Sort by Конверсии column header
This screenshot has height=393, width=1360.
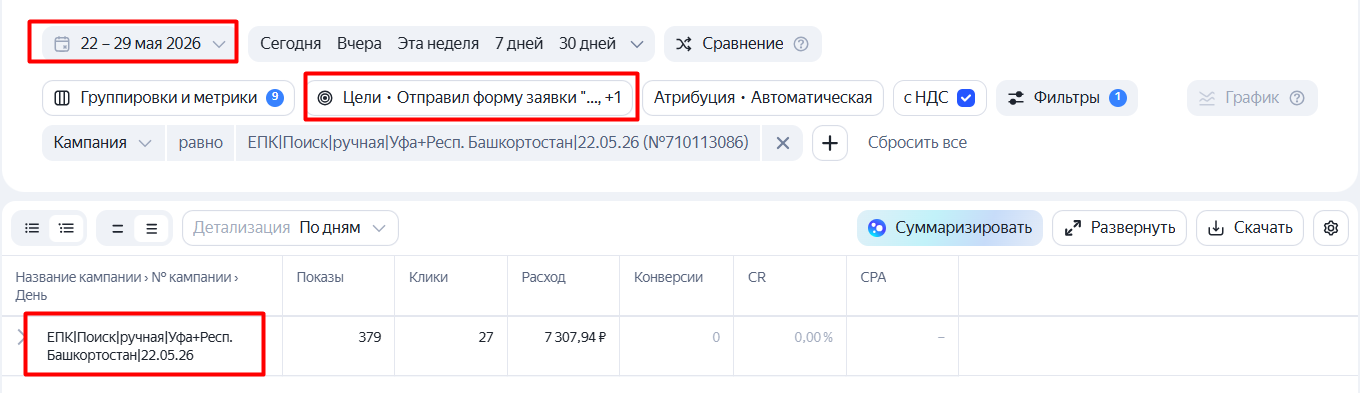click(x=668, y=277)
